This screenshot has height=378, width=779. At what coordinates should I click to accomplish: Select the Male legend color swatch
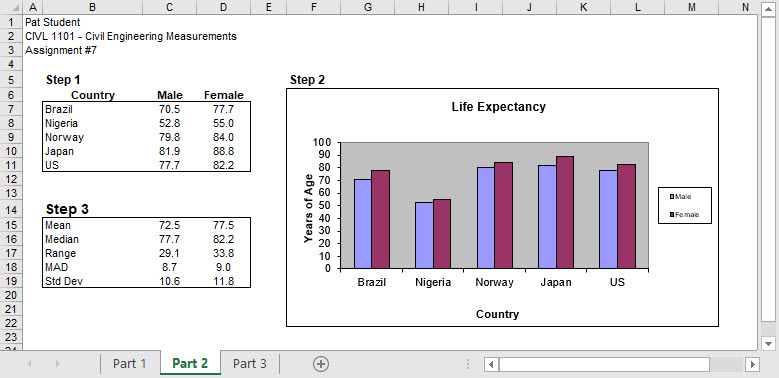point(672,197)
